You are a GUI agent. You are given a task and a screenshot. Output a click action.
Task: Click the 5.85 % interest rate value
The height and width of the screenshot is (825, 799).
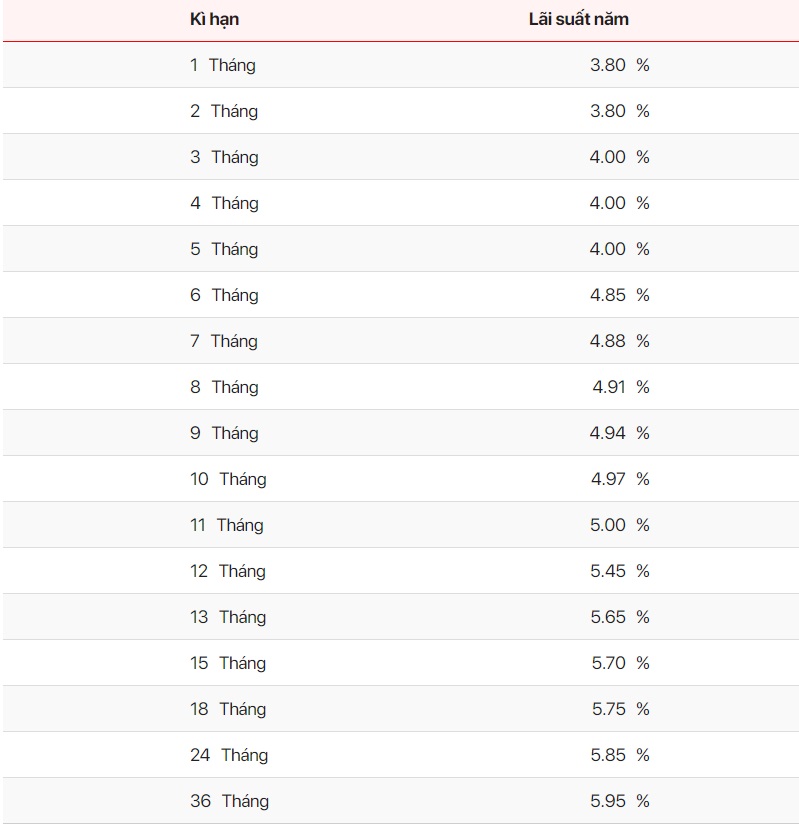point(619,755)
